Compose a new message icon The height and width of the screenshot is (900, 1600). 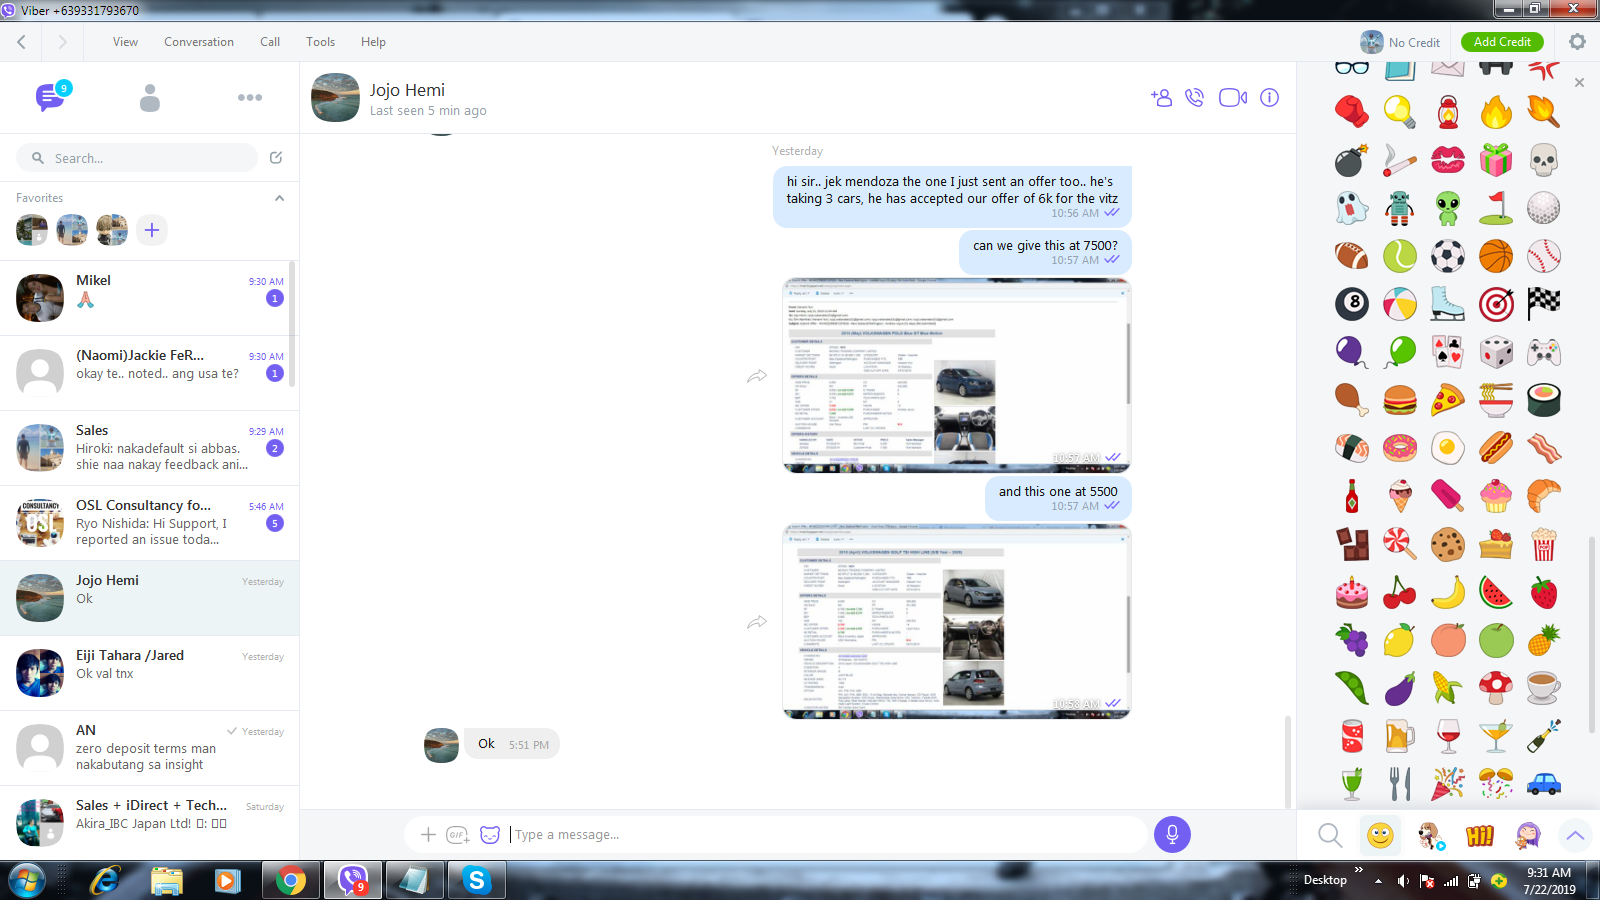click(x=276, y=157)
